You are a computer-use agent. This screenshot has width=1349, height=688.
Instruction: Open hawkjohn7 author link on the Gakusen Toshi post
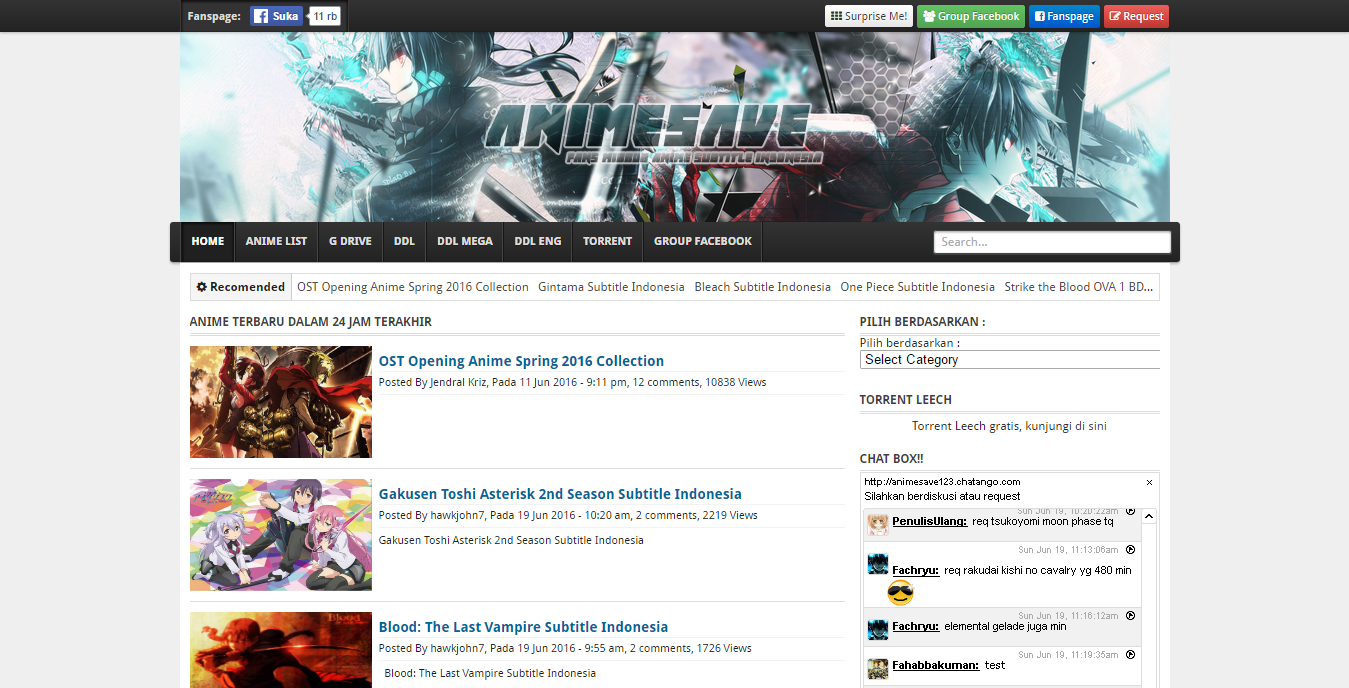tap(458, 515)
